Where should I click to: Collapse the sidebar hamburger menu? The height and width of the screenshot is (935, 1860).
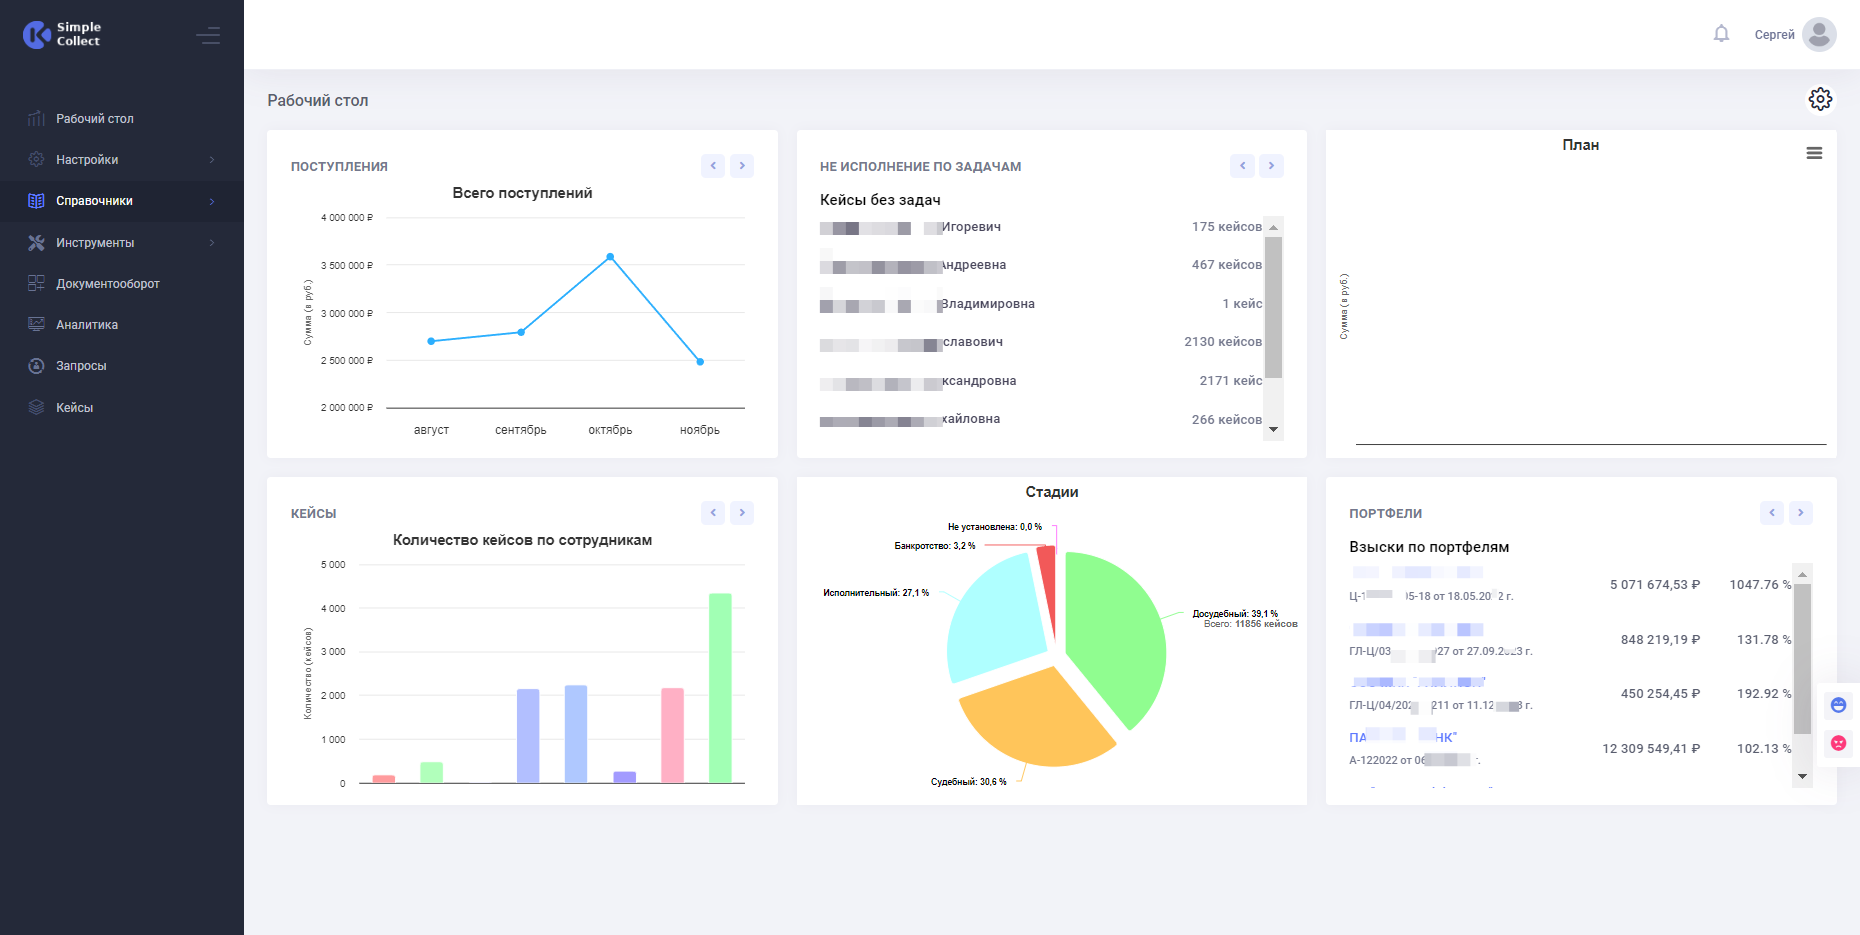click(208, 36)
